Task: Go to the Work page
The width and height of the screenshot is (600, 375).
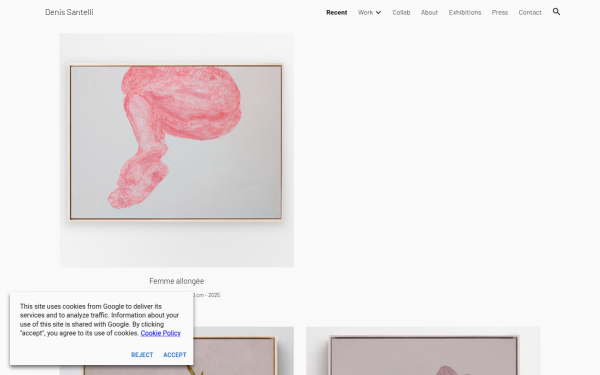Action: 365,13
